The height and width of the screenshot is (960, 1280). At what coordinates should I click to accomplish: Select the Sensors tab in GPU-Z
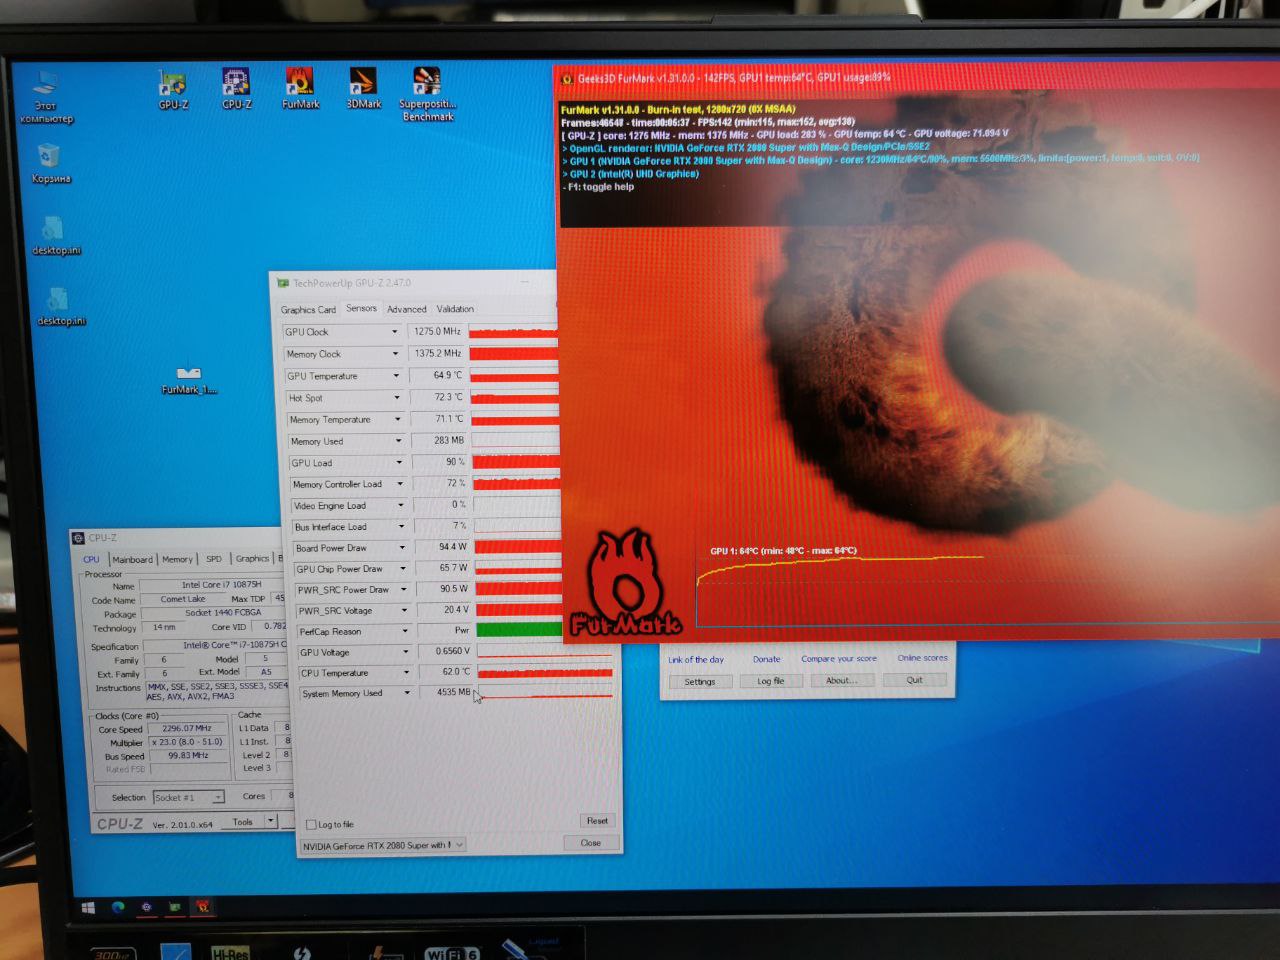(361, 309)
